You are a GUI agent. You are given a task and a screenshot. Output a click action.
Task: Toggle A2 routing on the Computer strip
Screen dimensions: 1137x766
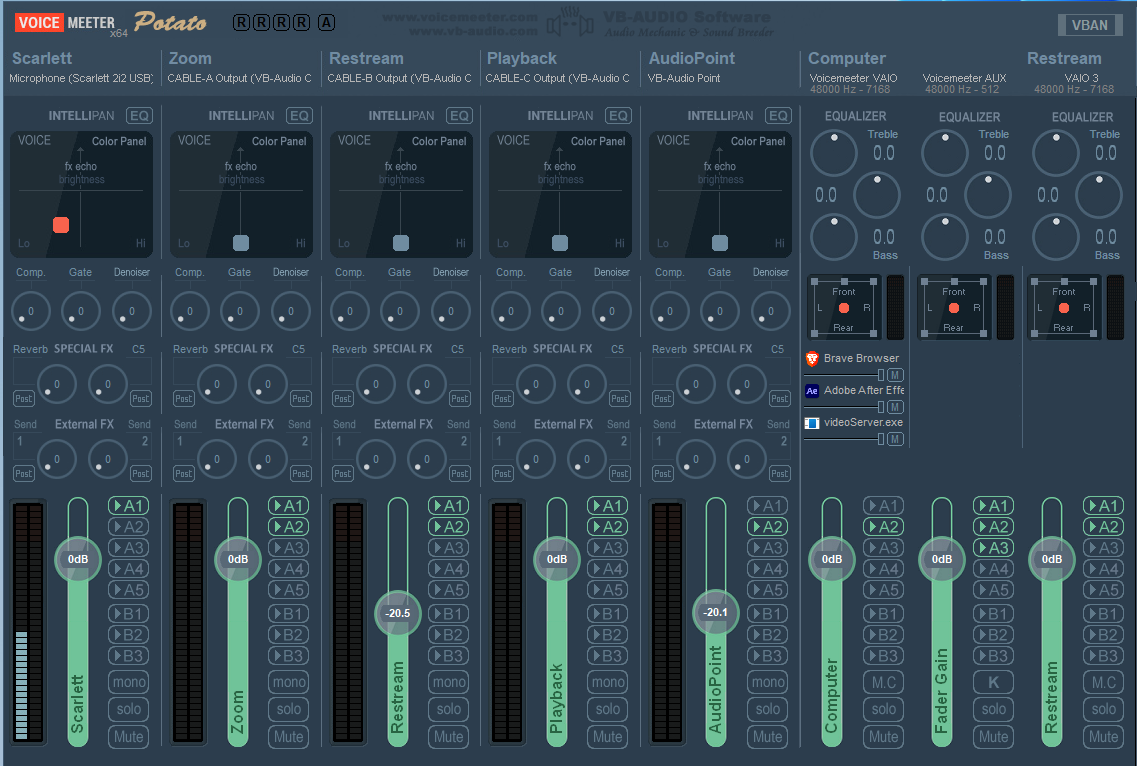point(883,527)
